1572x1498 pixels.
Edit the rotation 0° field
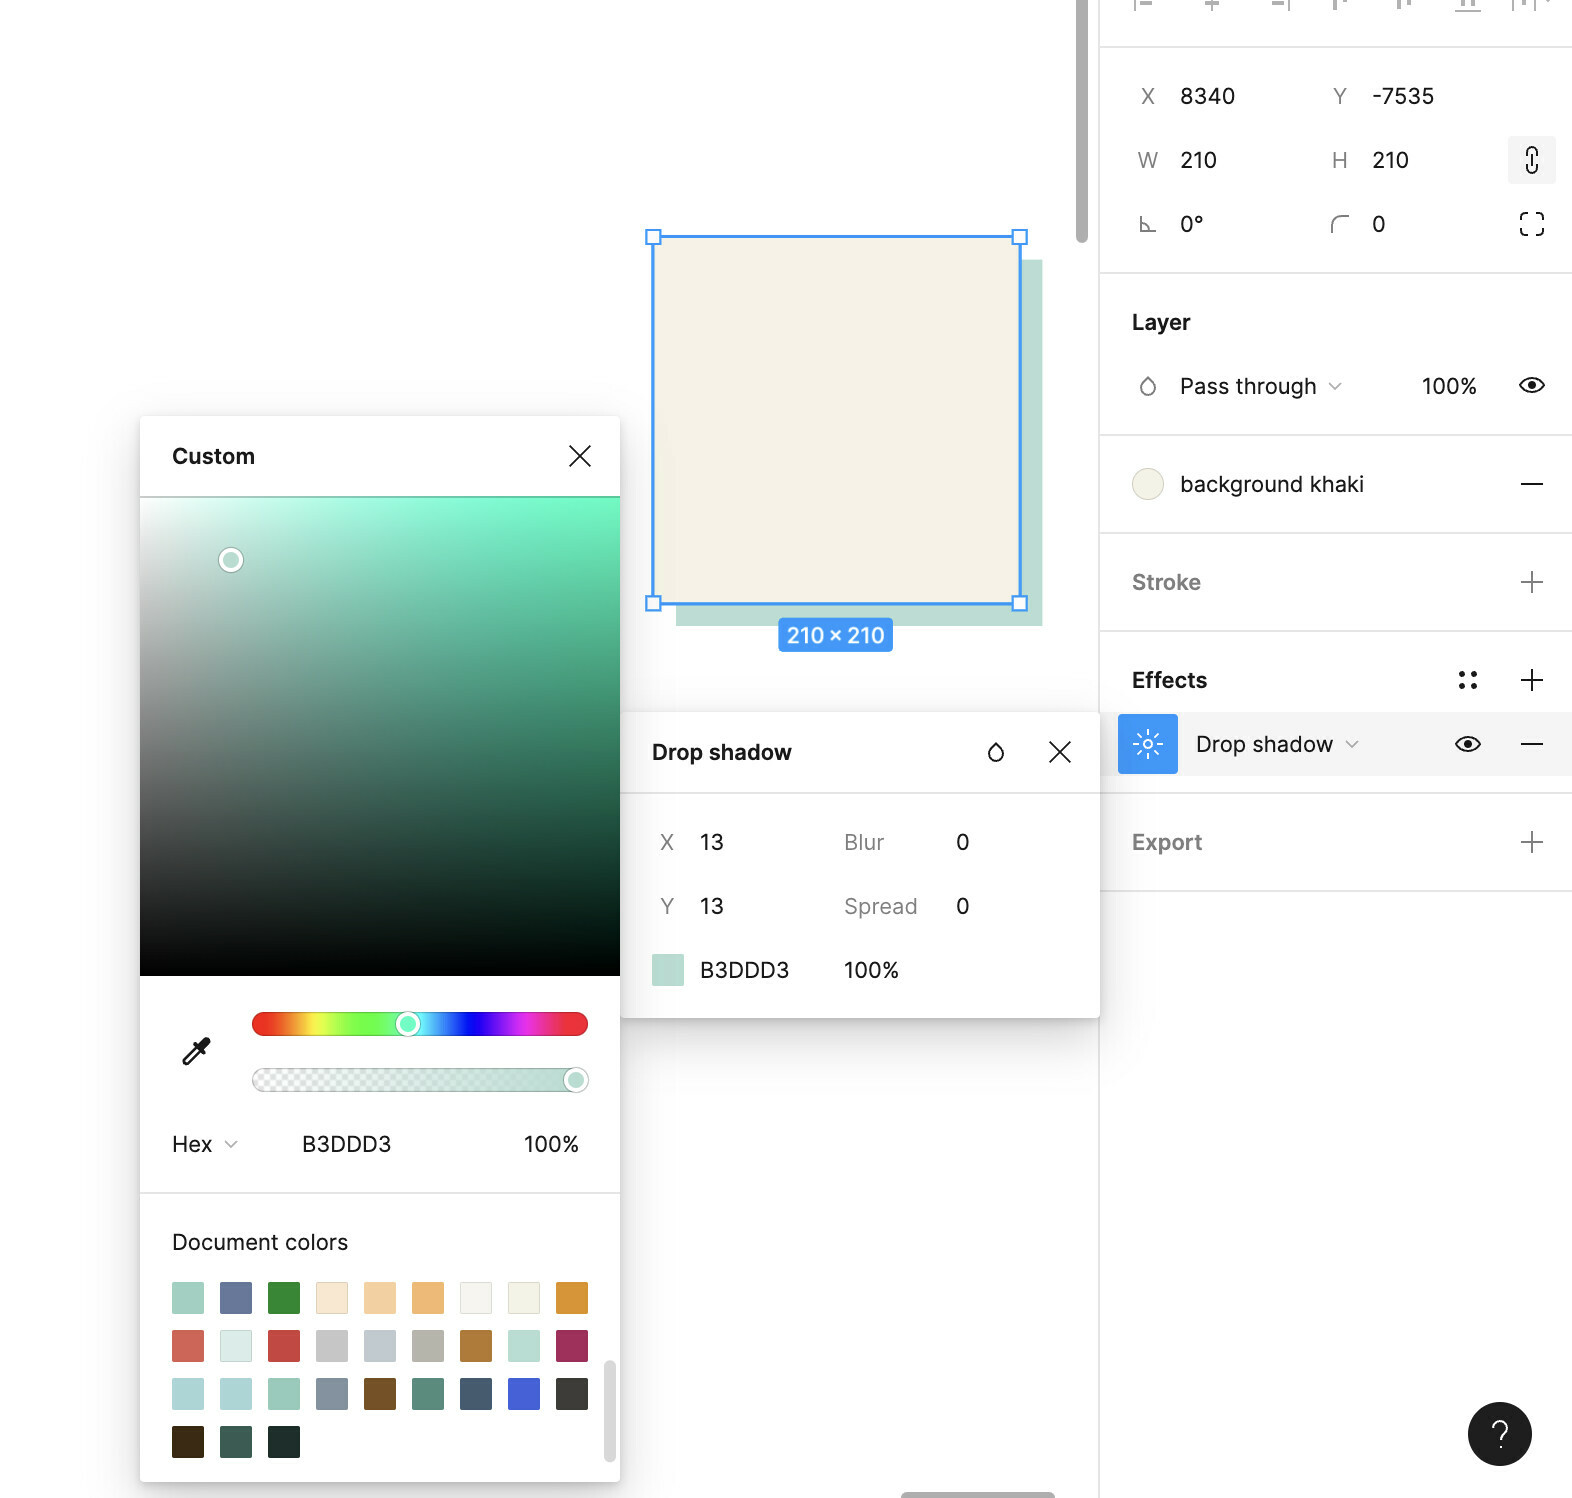tap(1192, 224)
